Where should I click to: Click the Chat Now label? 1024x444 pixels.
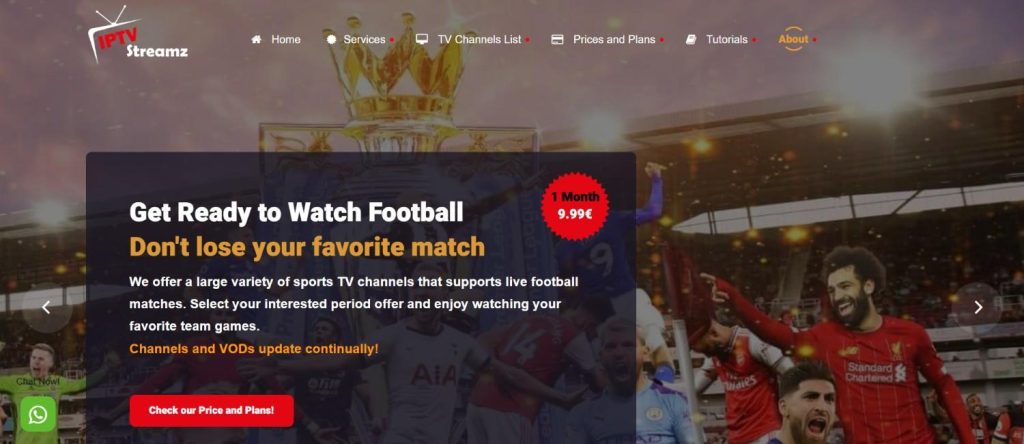pos(38,381)
